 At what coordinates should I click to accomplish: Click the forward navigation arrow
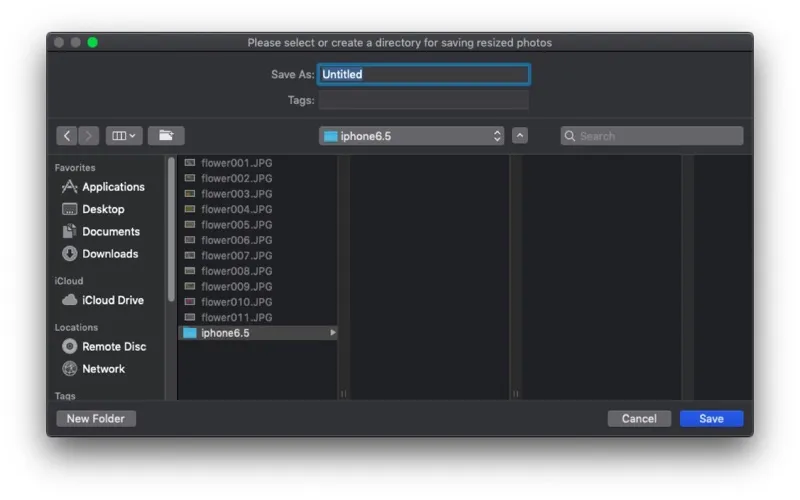pos(89,136)
